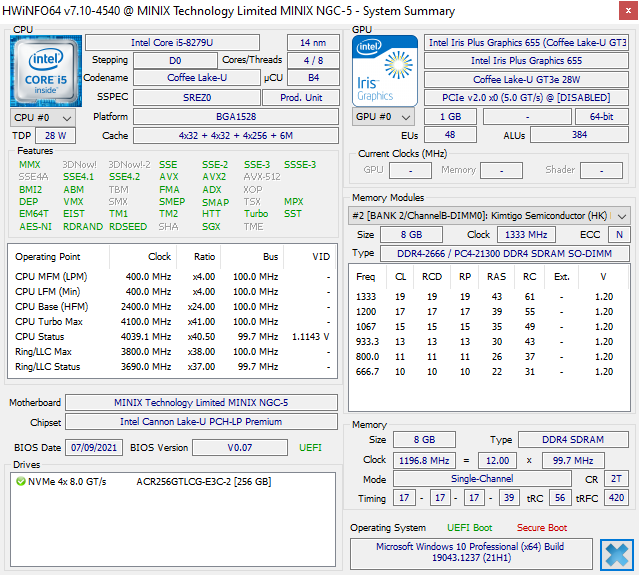Viewport: 639px width, 575px height.
Task: Click the Intel Cannon Lake-U PCH-LP Premium chipset field
Action: pos(201,422)
